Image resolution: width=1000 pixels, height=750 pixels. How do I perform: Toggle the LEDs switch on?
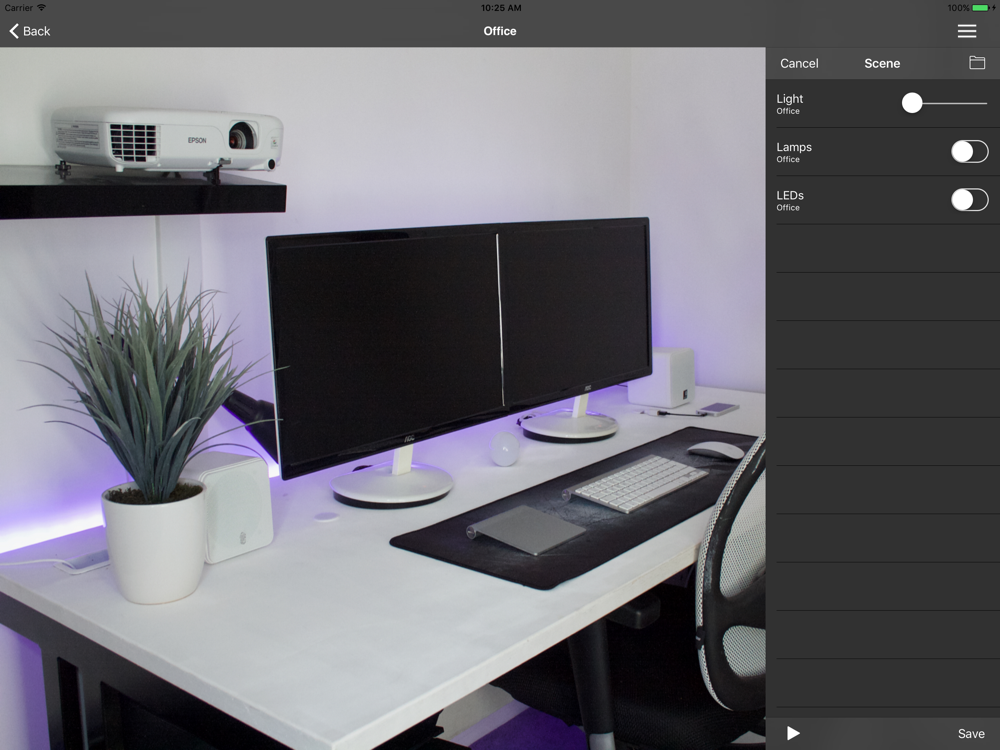(x=969, y=200)
